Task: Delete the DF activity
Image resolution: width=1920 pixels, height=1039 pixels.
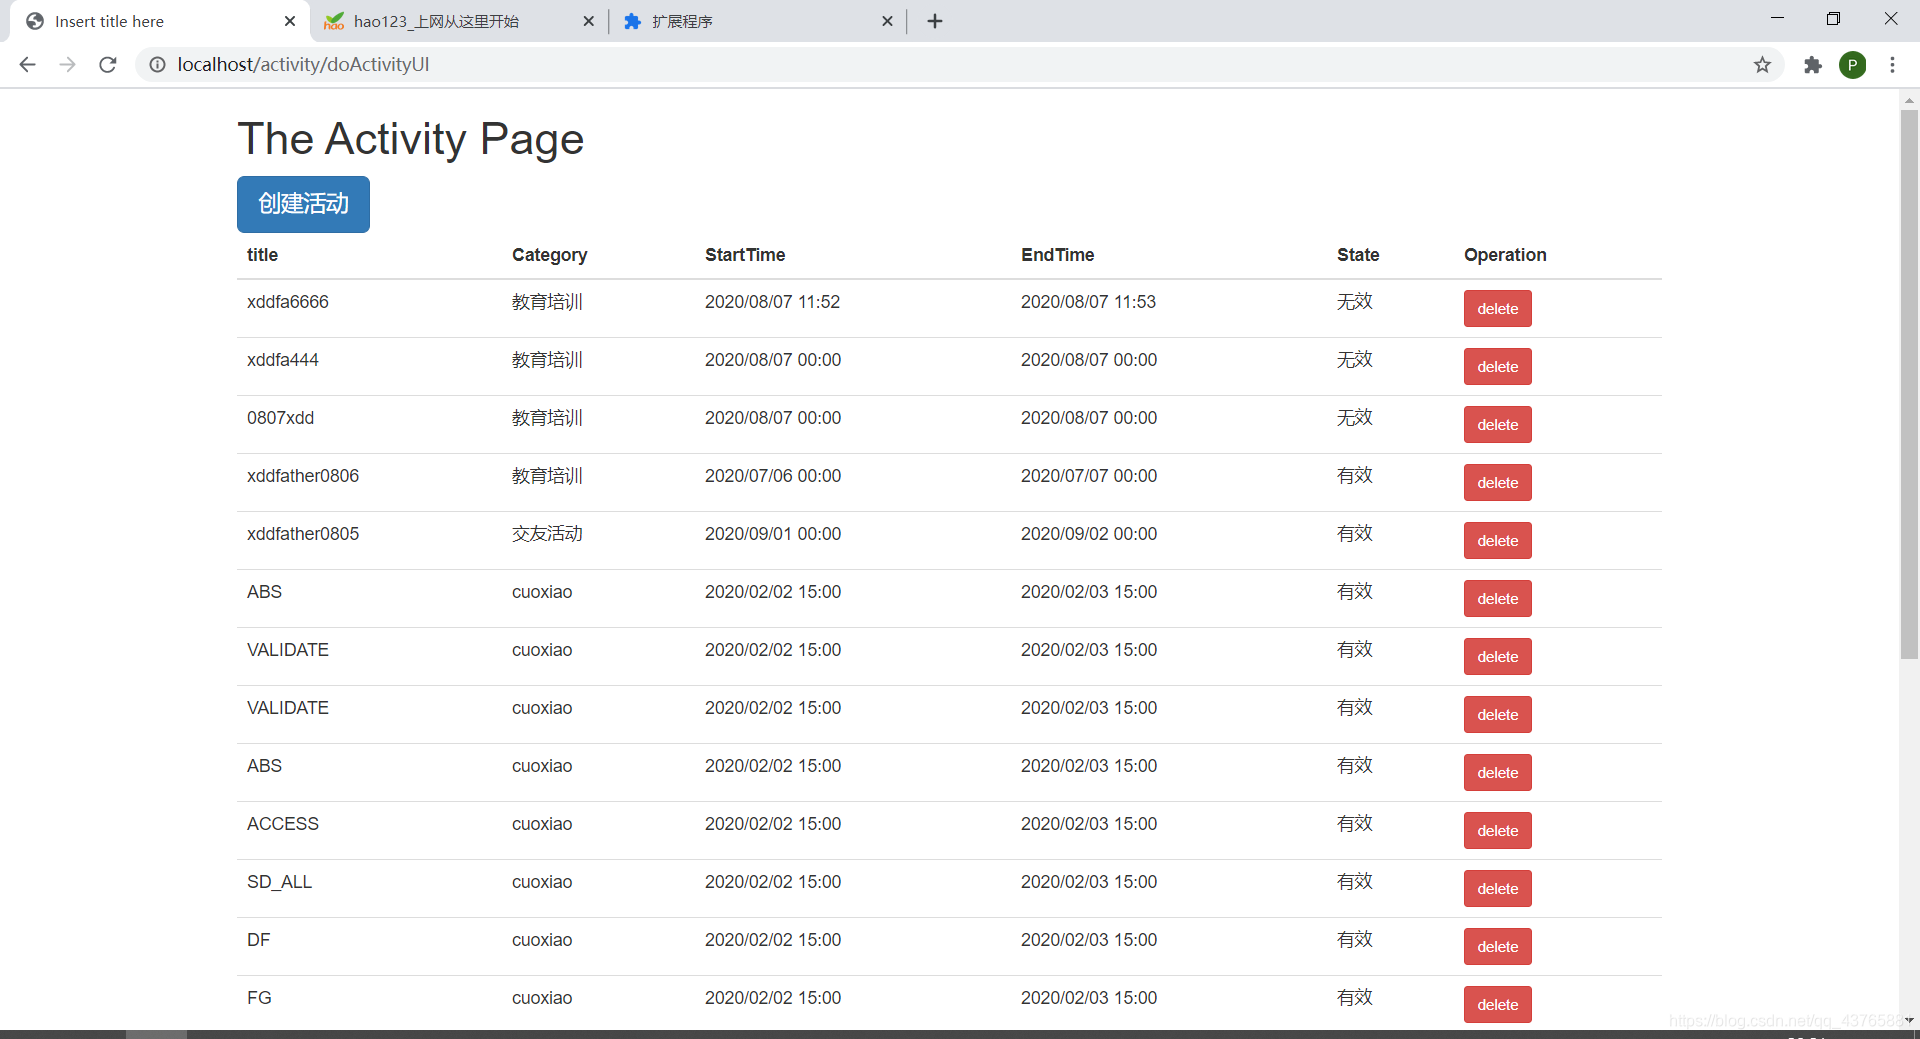Action: (1497, 946)
